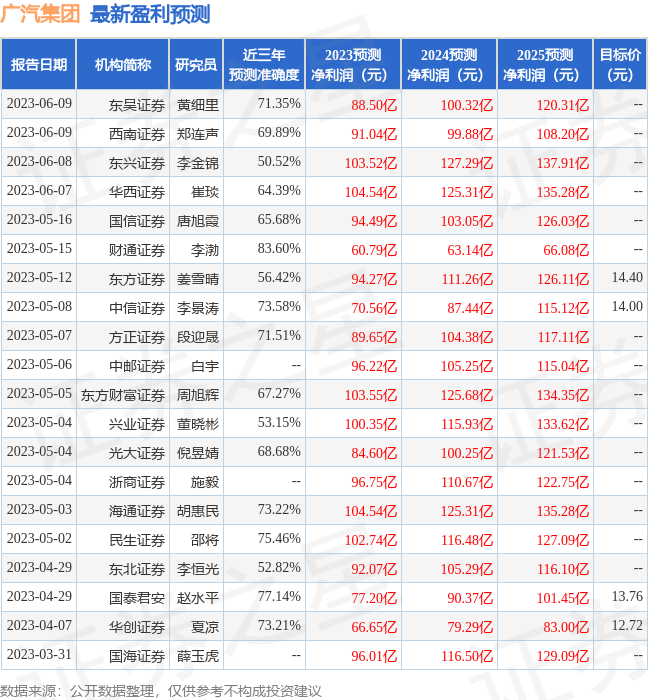Click researcher name 薛玉虎

[198, 657]
